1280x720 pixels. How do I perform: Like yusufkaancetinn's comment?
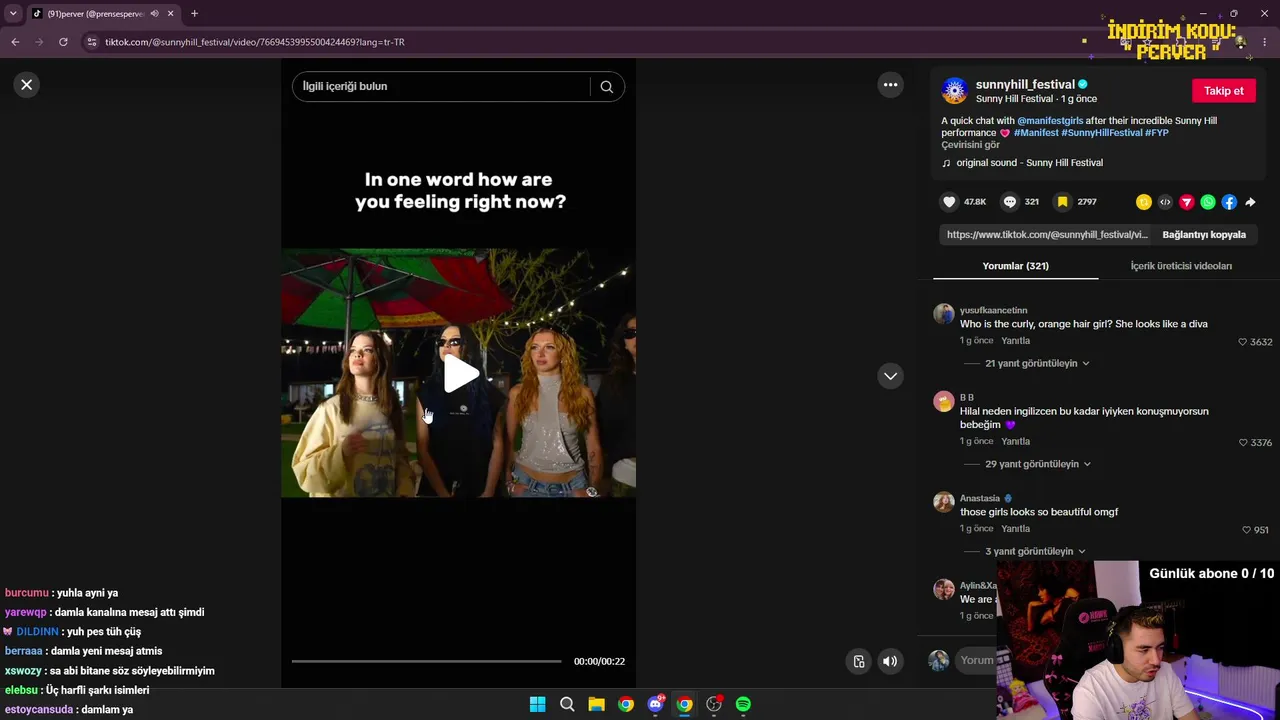click(1243, 342)
